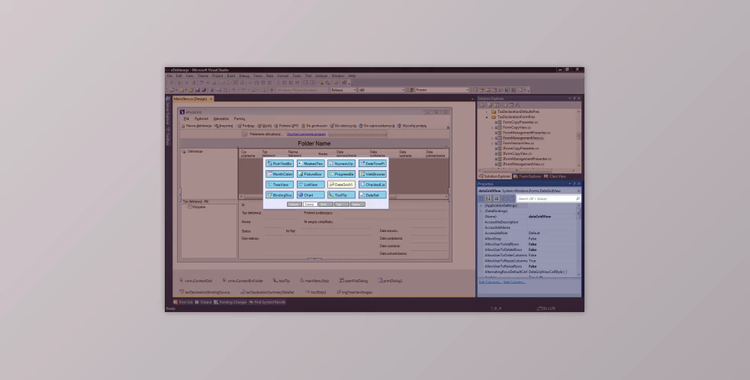Viewport: 750px width, 380px height.
Task: Open the Error List tab
Action: 183,302
